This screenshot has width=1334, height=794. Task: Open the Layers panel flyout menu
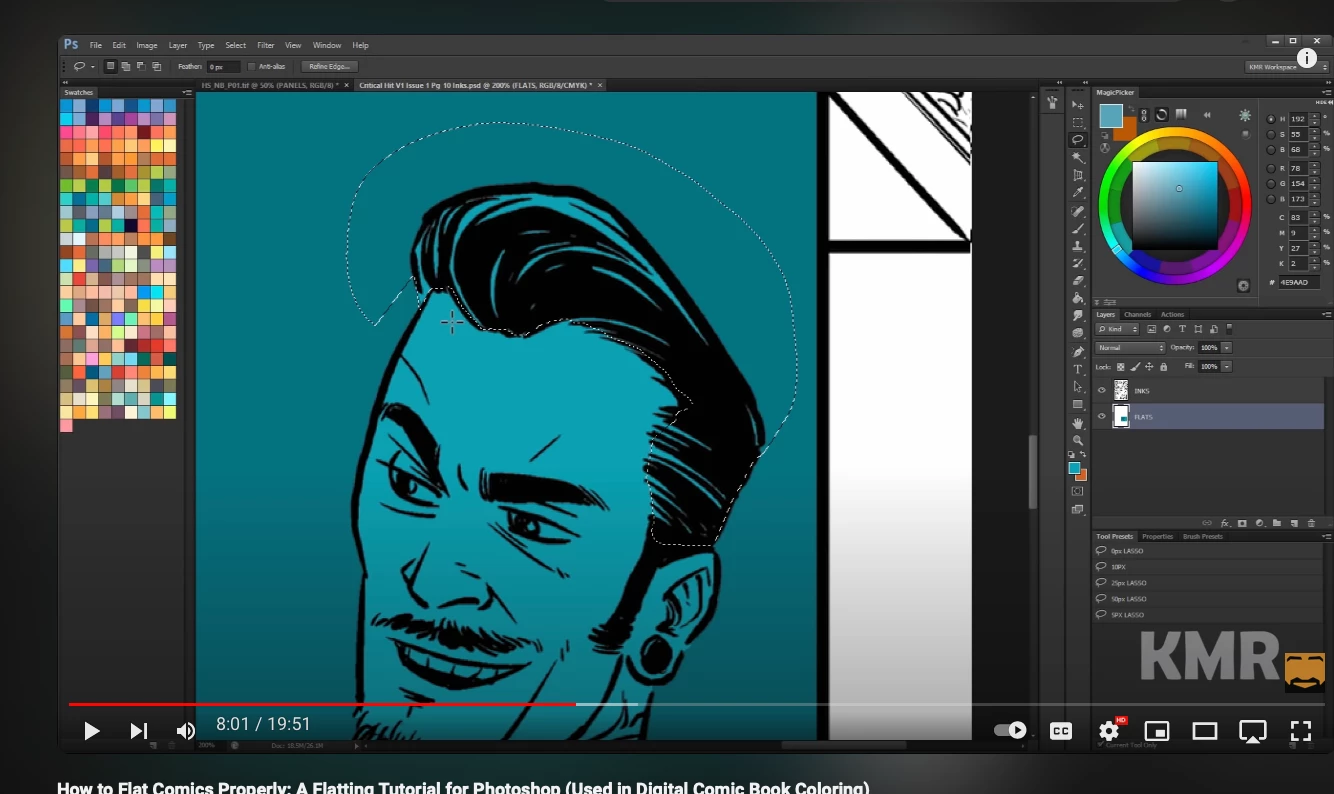(x=1325, y=314)
